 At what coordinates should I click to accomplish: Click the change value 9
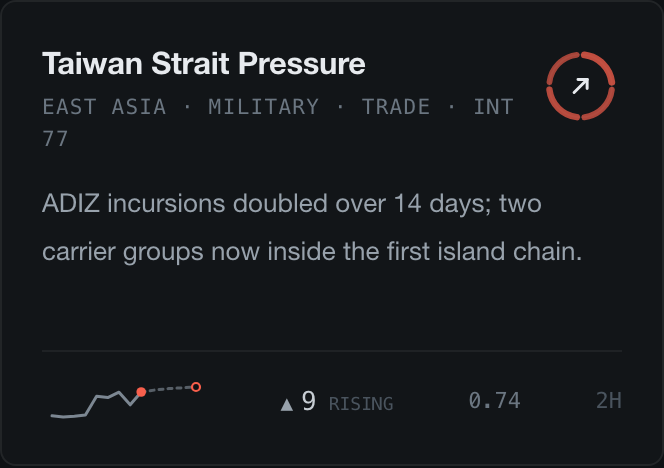click(309, 401)
